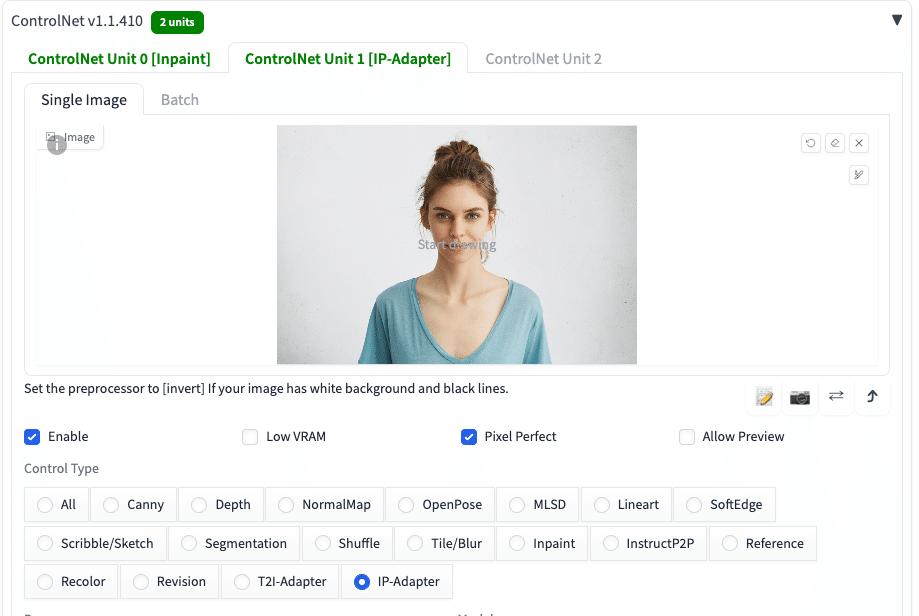Select the Shuffle control type
The image size is (919, 616).
click(348, 543)
